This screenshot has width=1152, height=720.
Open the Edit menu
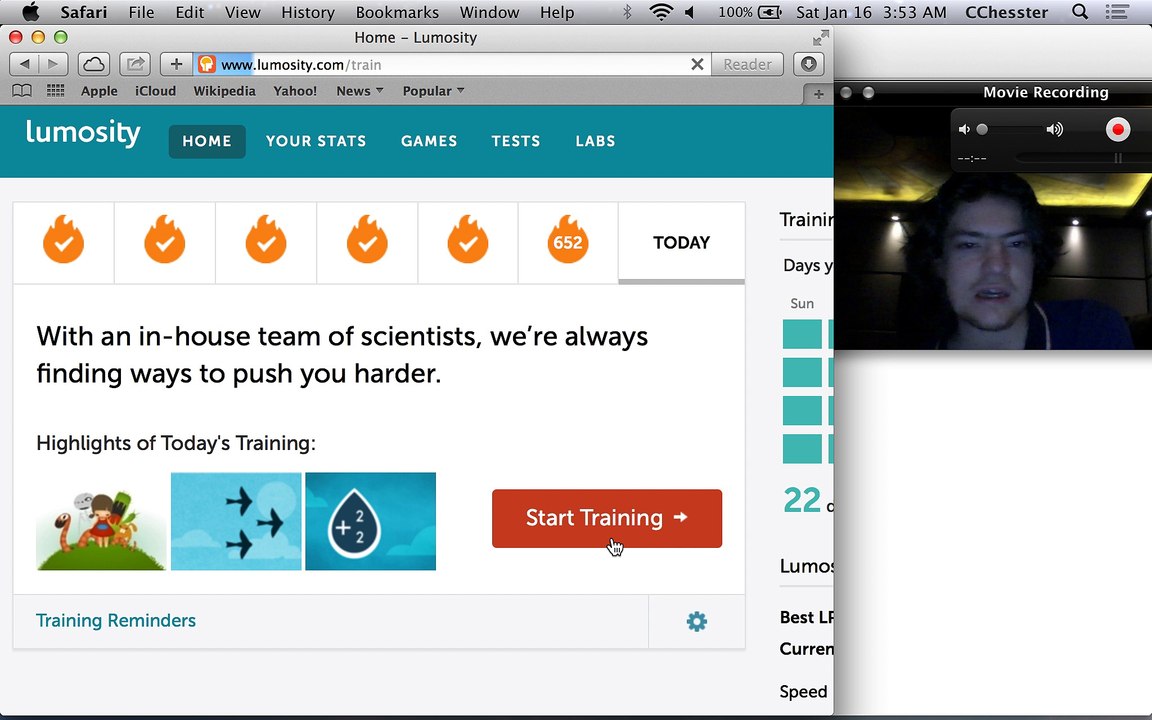coord(190,12)
